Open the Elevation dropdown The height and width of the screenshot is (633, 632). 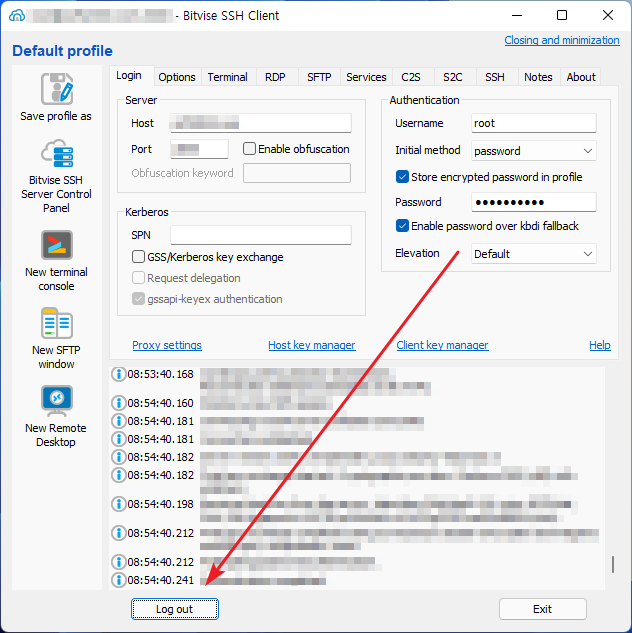534,254
